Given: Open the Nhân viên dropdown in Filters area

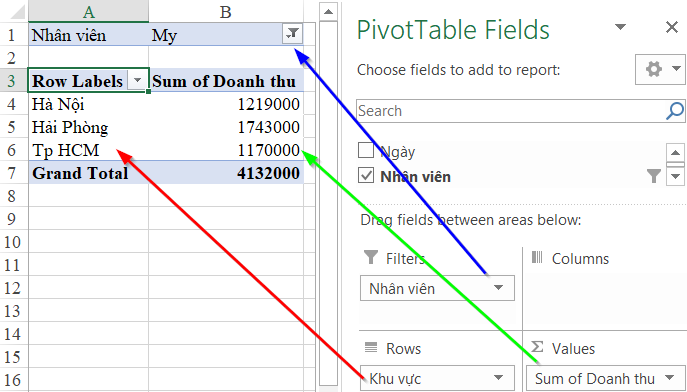Looking at the screenshot, I should point(498,288).
